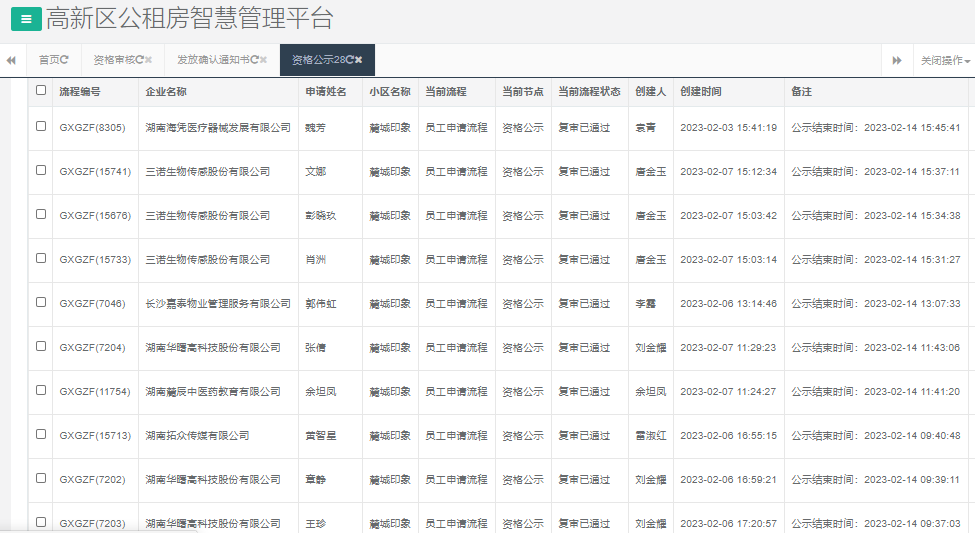
Task: Click company 湖南麓辰中医药教育有限公司
Action: 213,392
